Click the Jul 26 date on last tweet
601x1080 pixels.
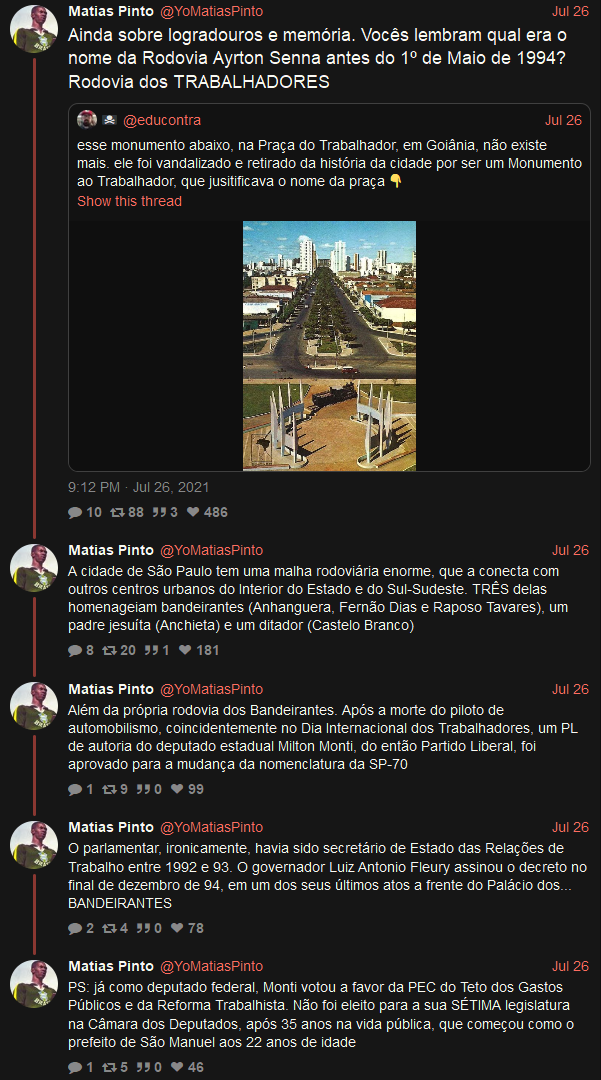click(x=571, y=966)
